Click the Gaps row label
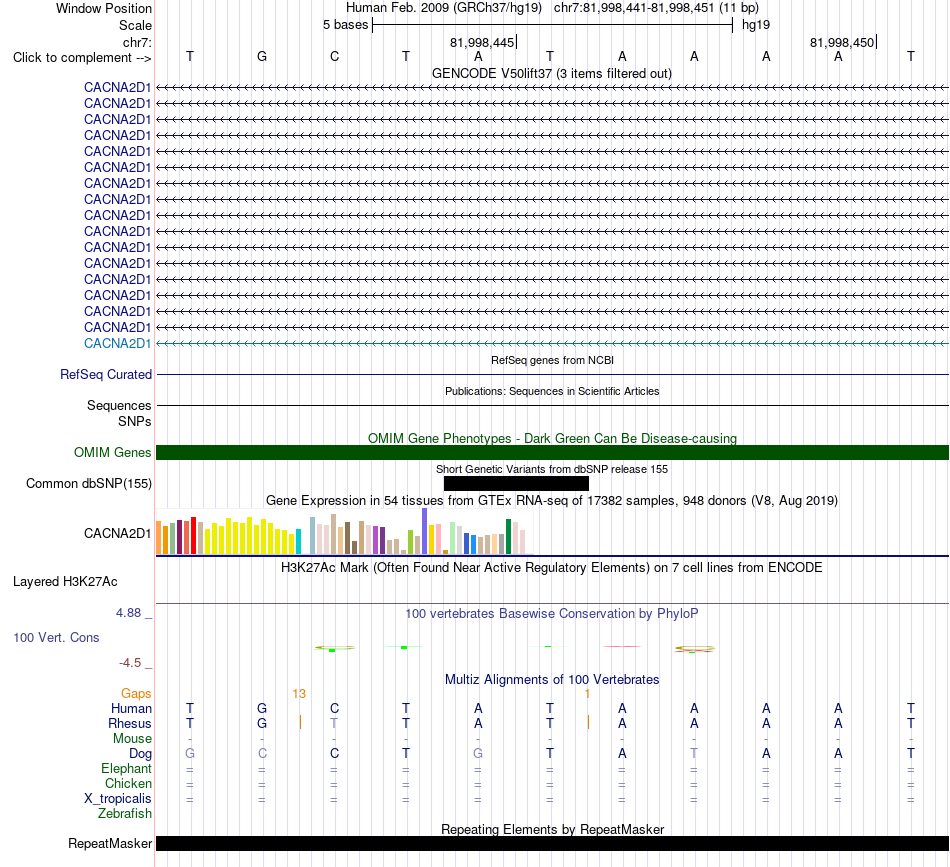This screenshot has width=950, height=867. click(136, 694)
